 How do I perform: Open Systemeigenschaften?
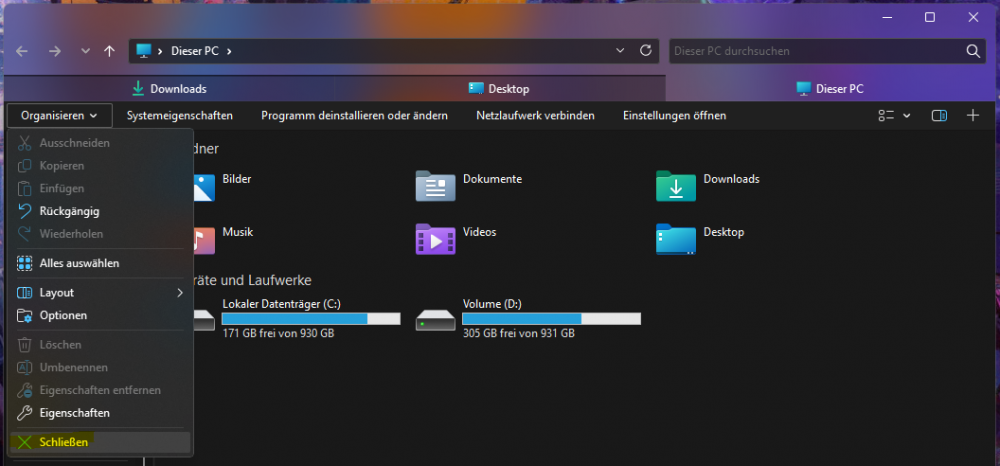pyautogui.click(x=180, y=115)
